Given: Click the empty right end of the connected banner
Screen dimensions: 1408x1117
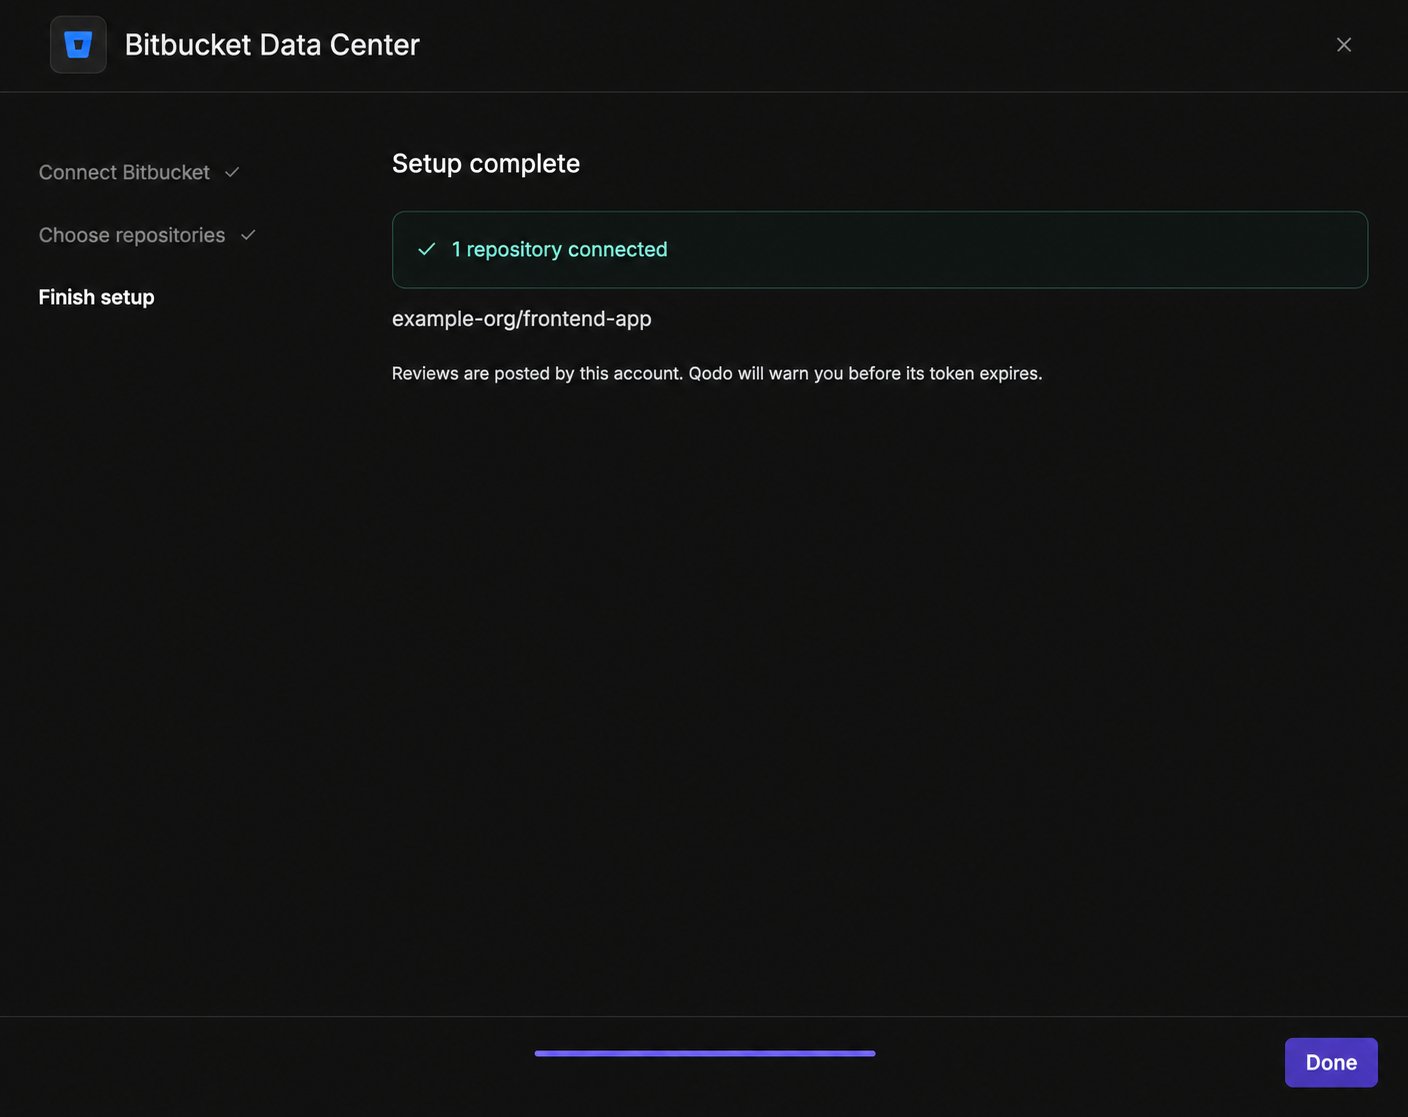Looking at the screenshot, I should (1200, 249).
